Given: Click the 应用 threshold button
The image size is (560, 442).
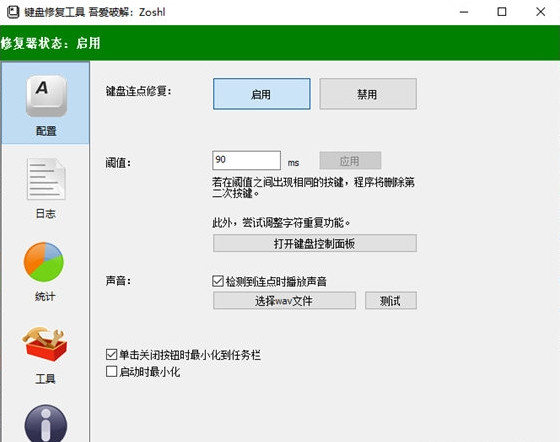Looking at the screenshot, I should click(350, 161).
